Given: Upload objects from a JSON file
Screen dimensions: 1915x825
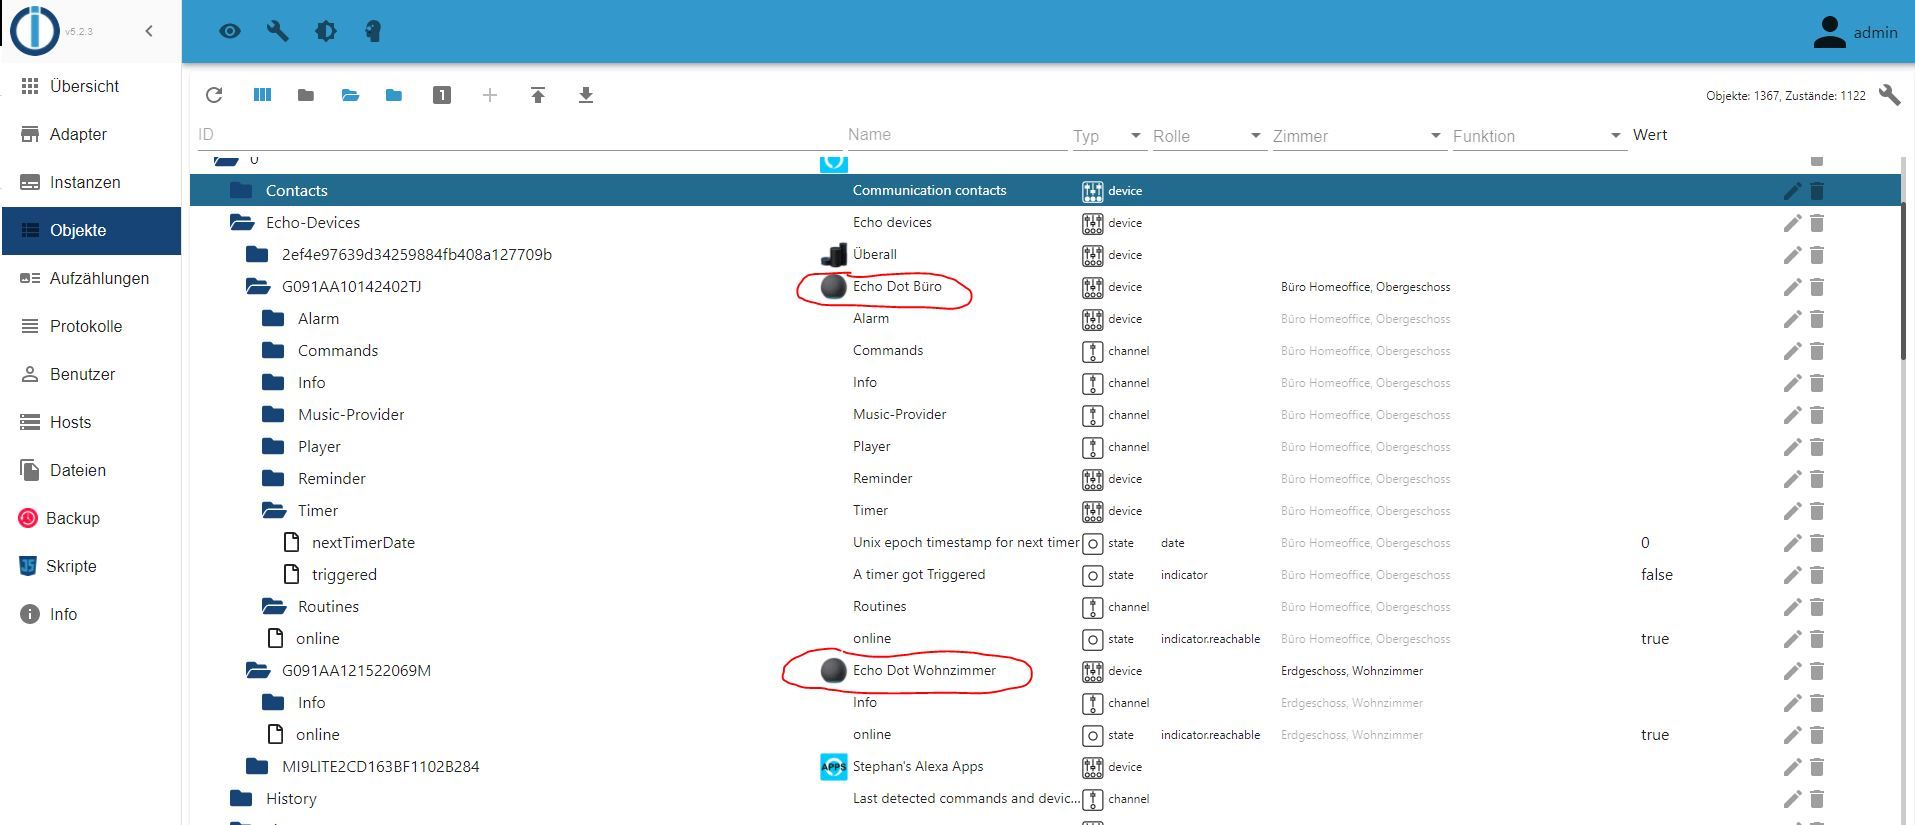Looking at the screenshot, I should (538, 95).
